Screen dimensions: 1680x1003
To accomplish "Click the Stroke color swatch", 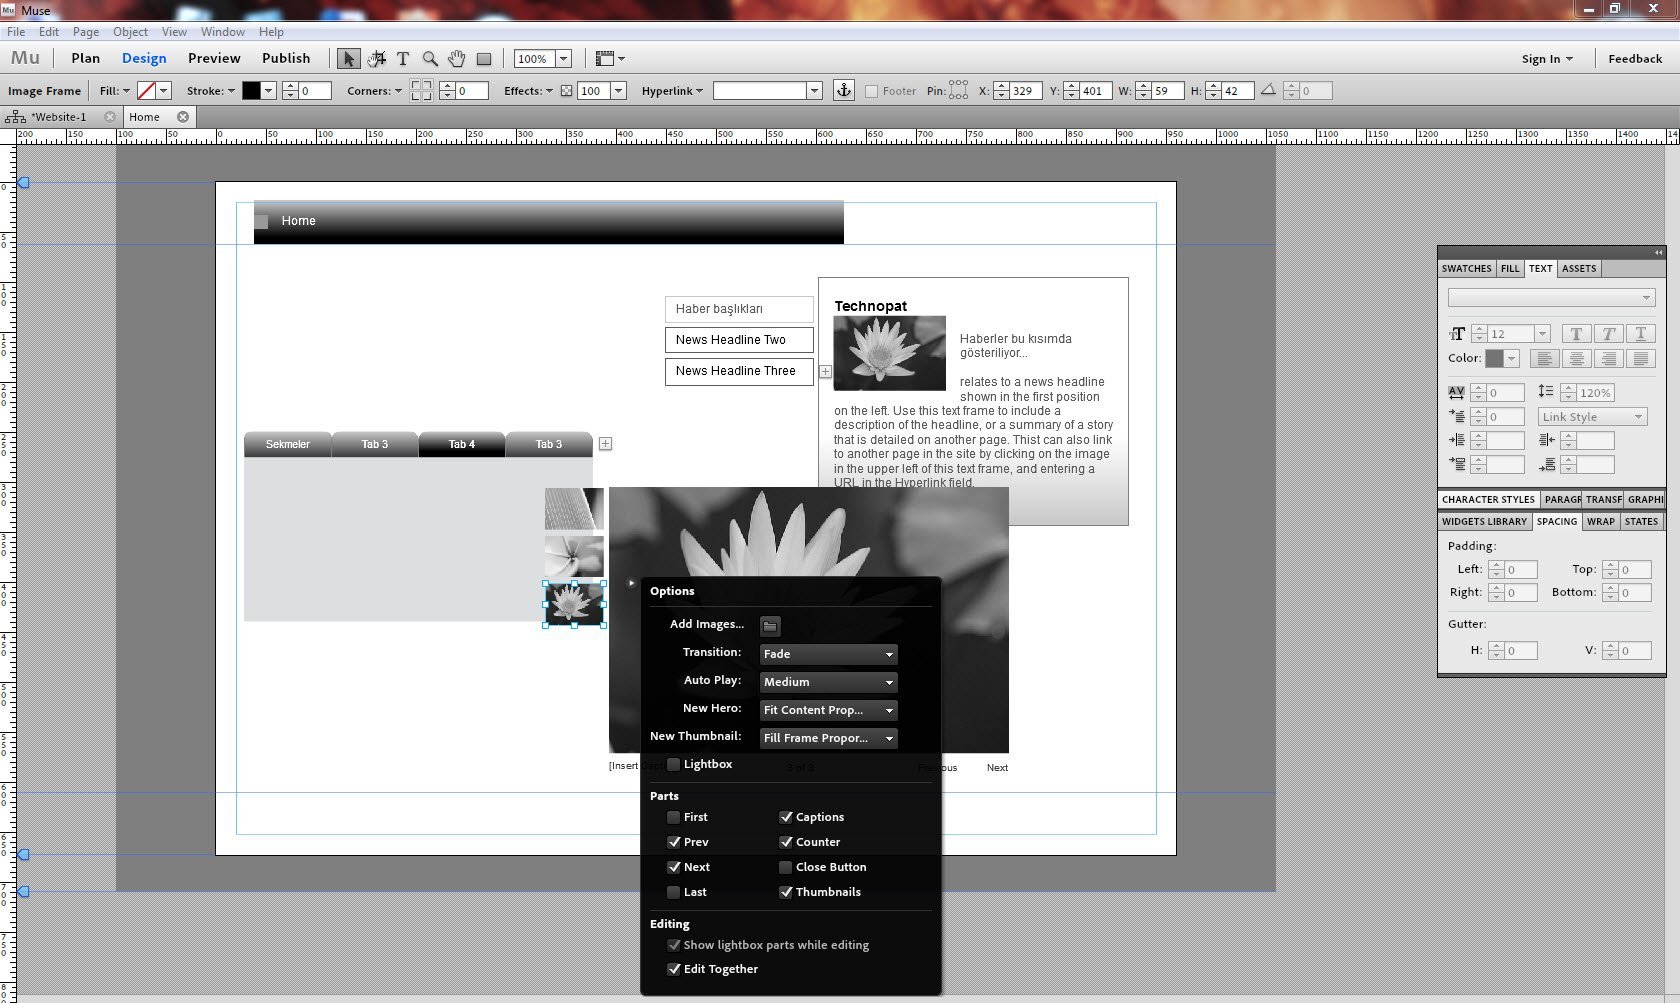I will pos(251,91).
